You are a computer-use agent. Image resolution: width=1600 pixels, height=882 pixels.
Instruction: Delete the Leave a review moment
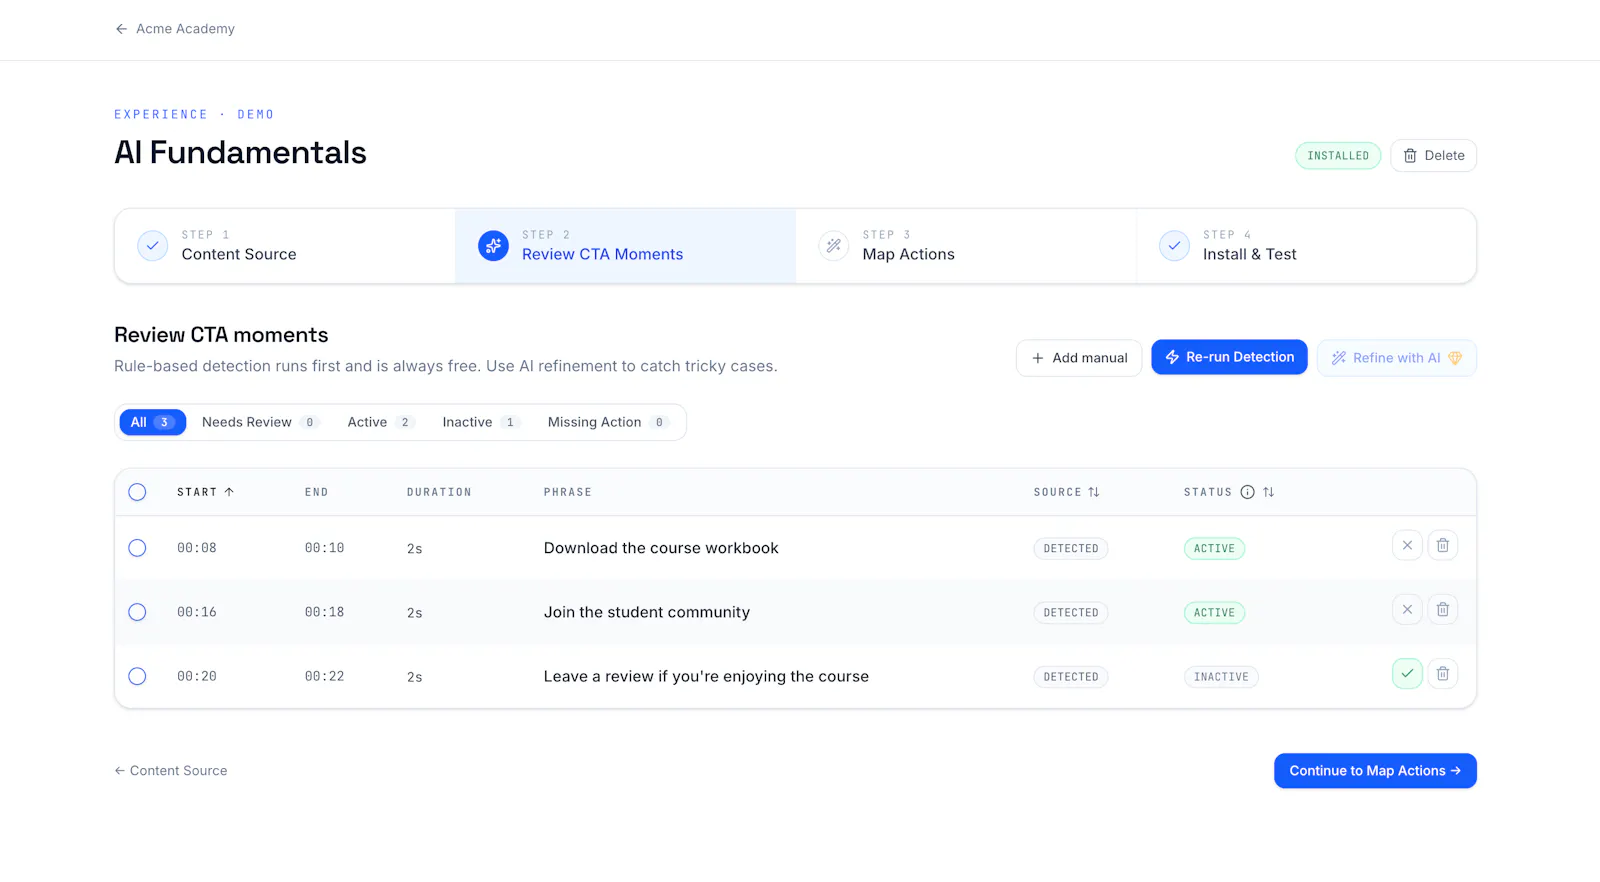tap(1442, 673)
